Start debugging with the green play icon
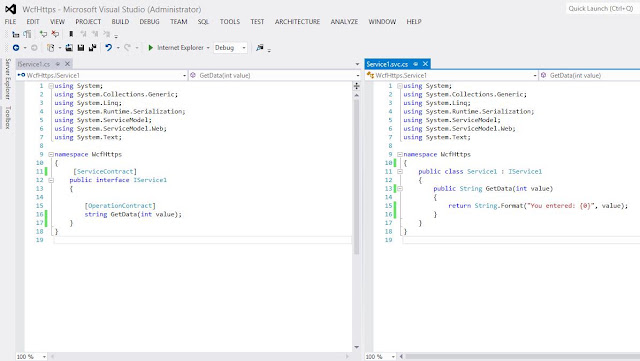Viewport: 640px width, 361px height. click(x=151, y=48)
